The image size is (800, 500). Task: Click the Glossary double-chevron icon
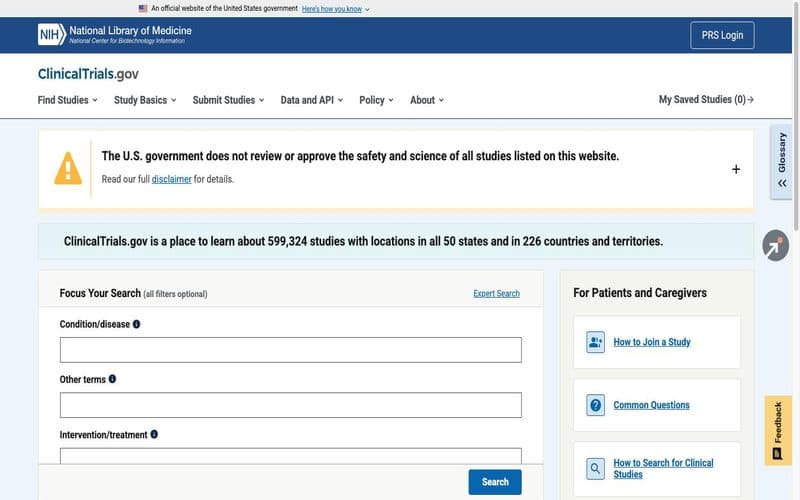pos(782,183)
